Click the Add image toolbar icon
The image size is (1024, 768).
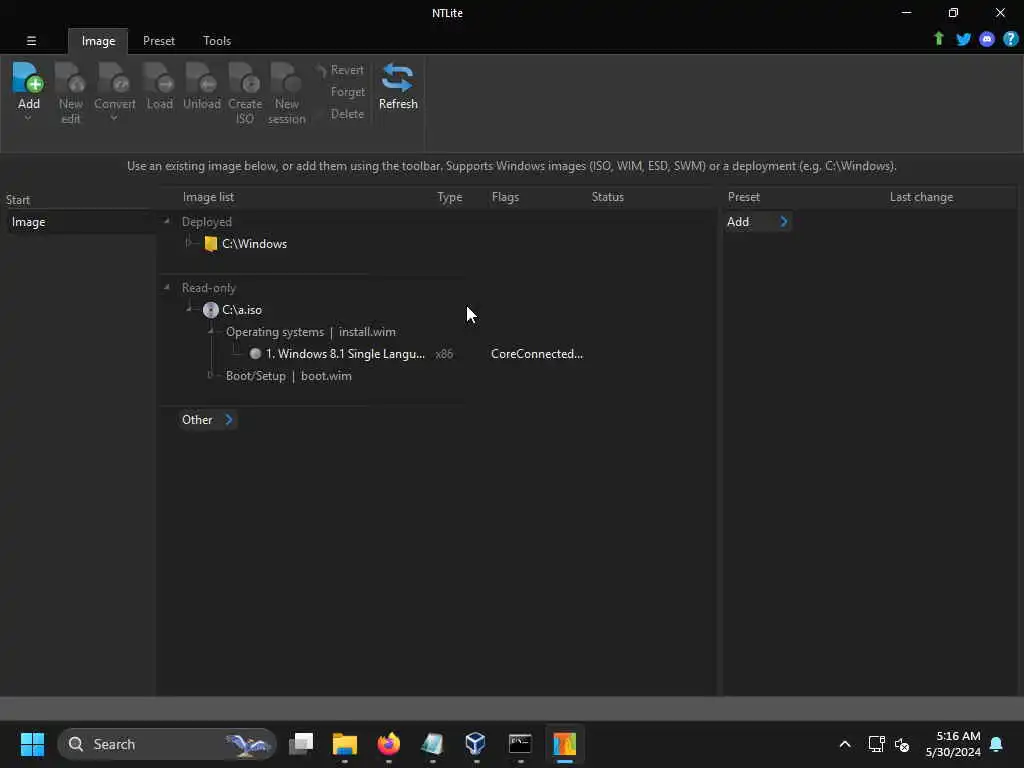(x=28, y=79)
